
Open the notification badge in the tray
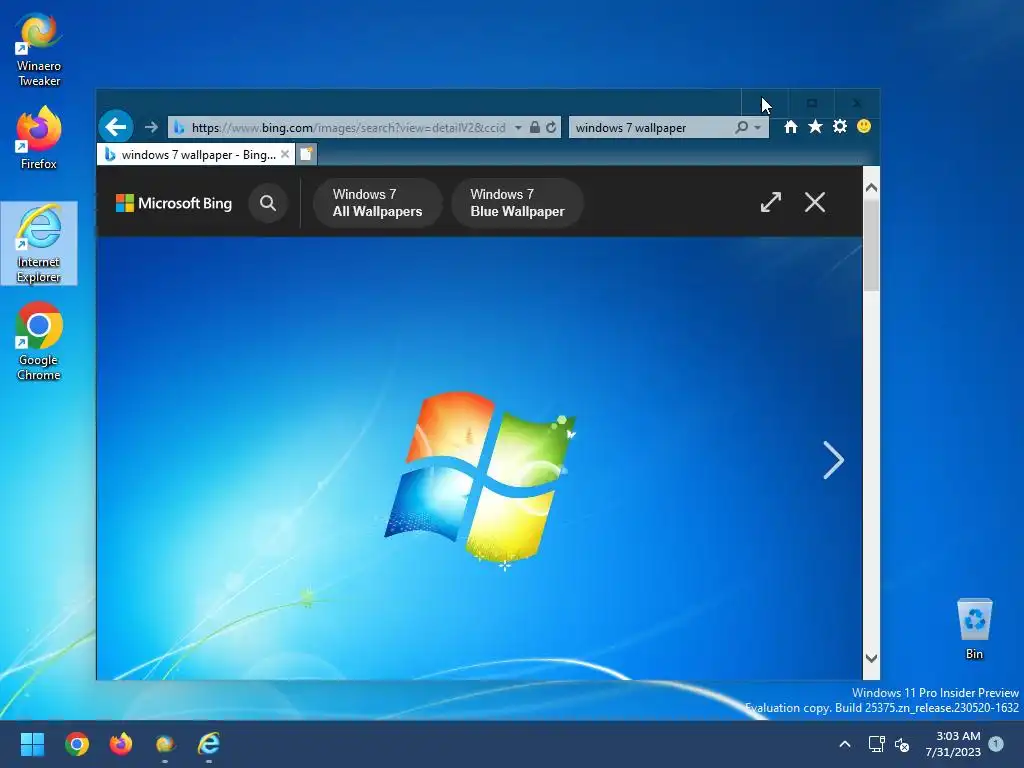pyautogui.click(x=996, y=743)
